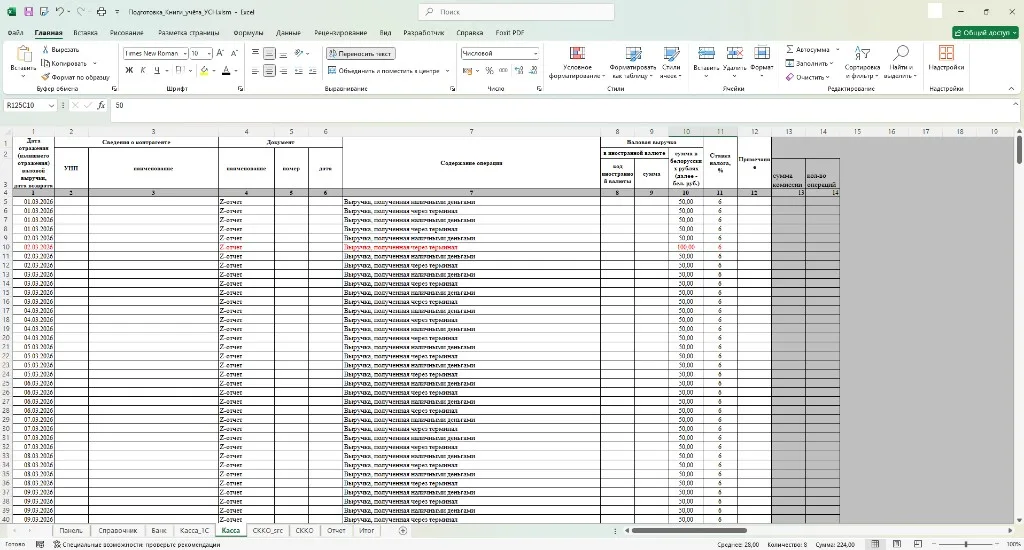
Task: Open Sort and Filter (Сортировка и фильтр)
Action: 862,63
